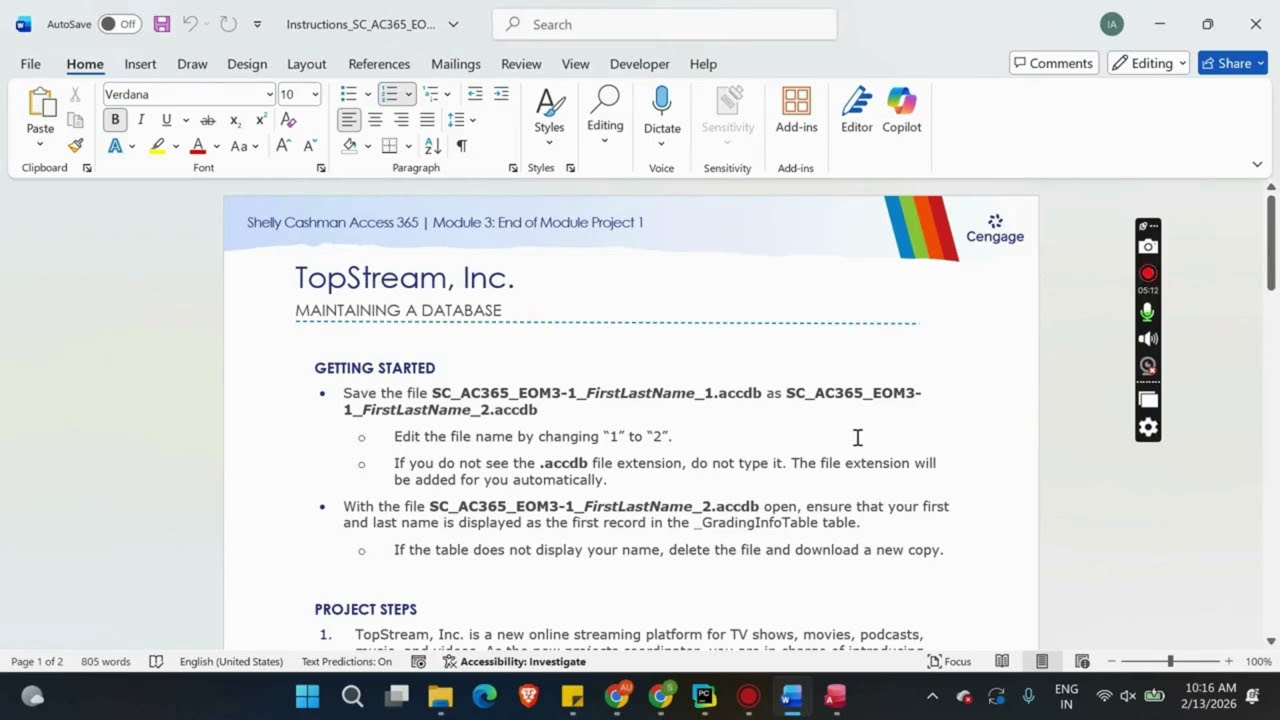Toggle Justify paragraph alignment

427,120
